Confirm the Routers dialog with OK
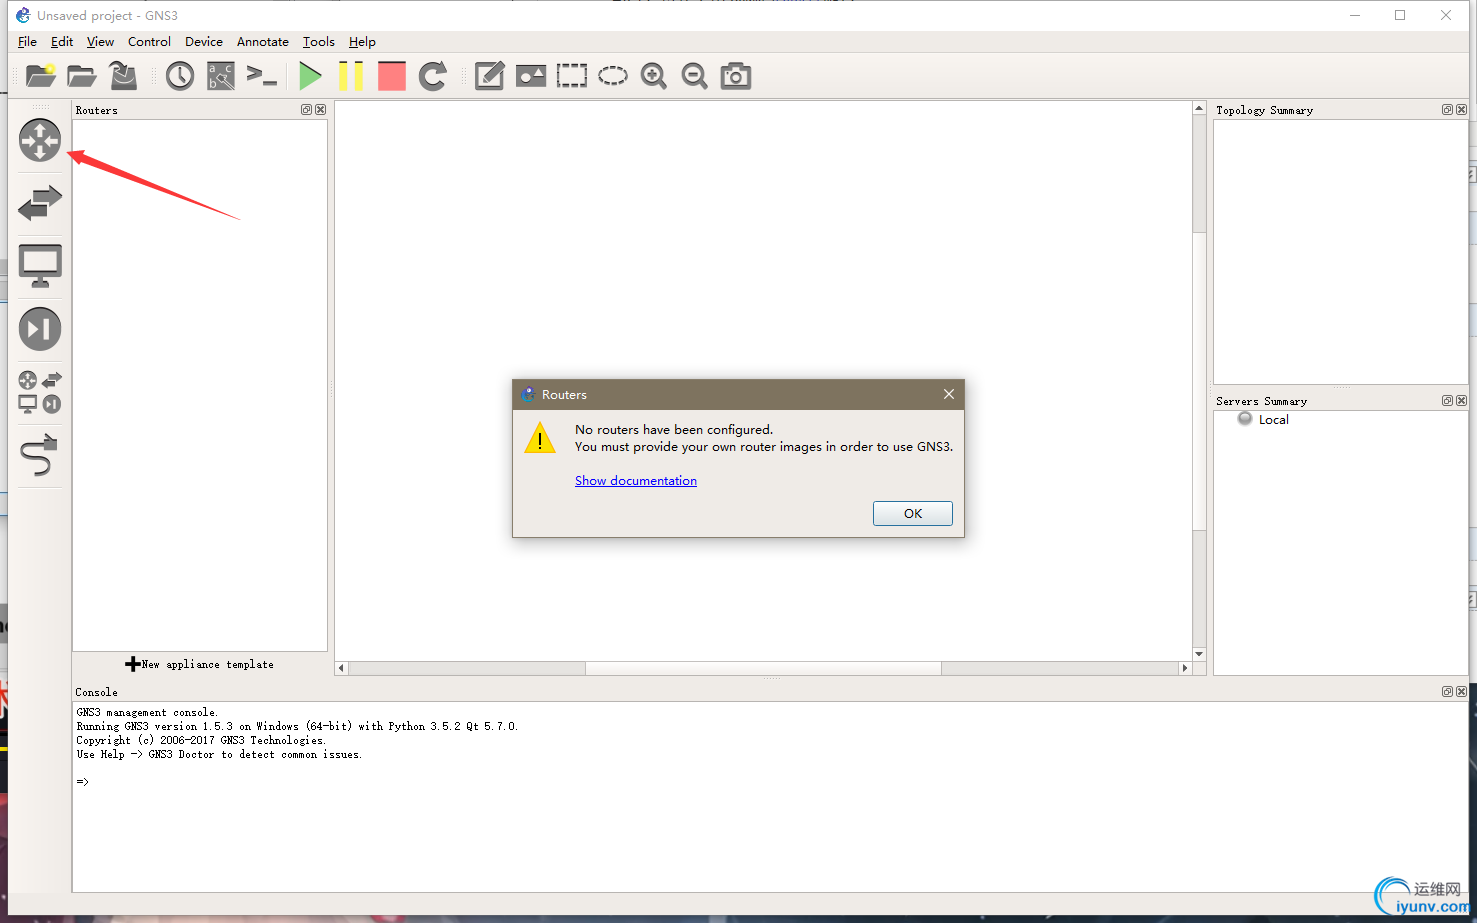This screenshot has height=923, width=1477. pyautogui.click(x=913, y=514)
